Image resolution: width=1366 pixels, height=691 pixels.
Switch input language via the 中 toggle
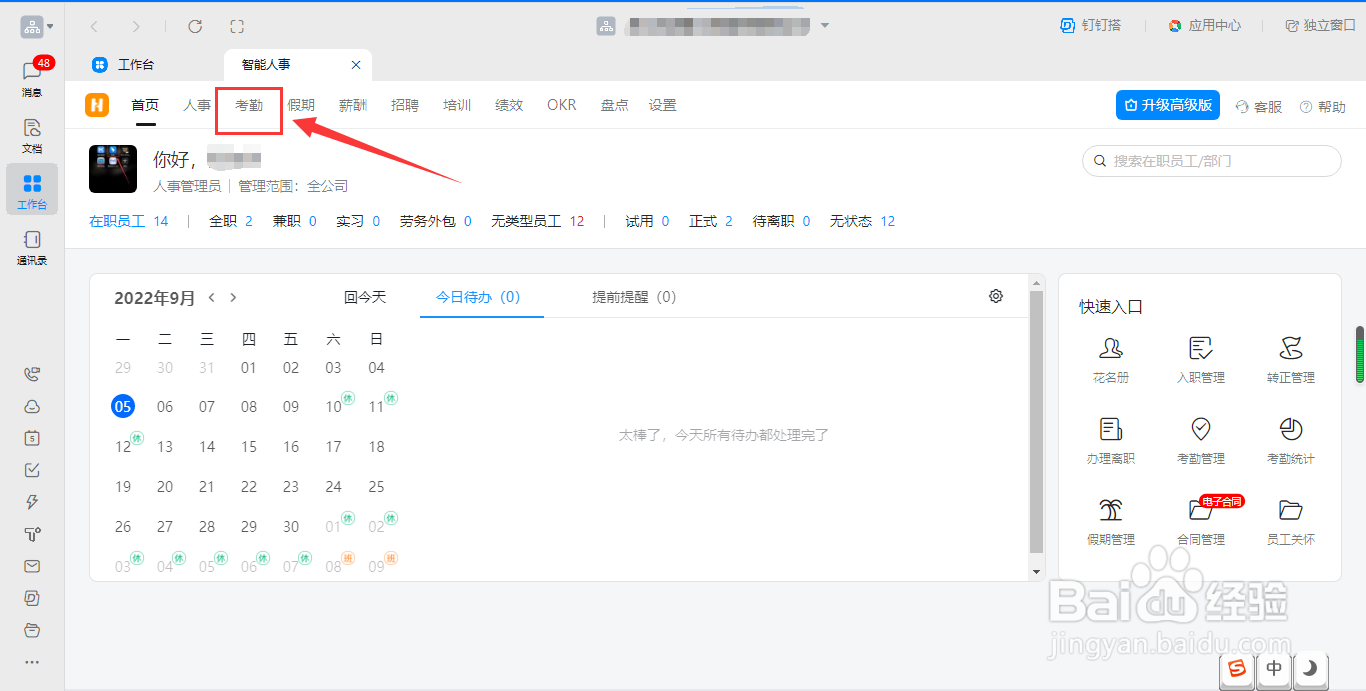click(x=1274, y=669)
